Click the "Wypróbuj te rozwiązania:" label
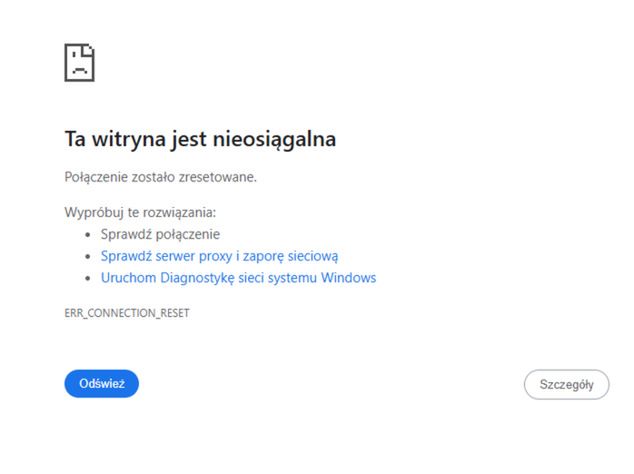The image size is (634, 474). coord(140,213)
